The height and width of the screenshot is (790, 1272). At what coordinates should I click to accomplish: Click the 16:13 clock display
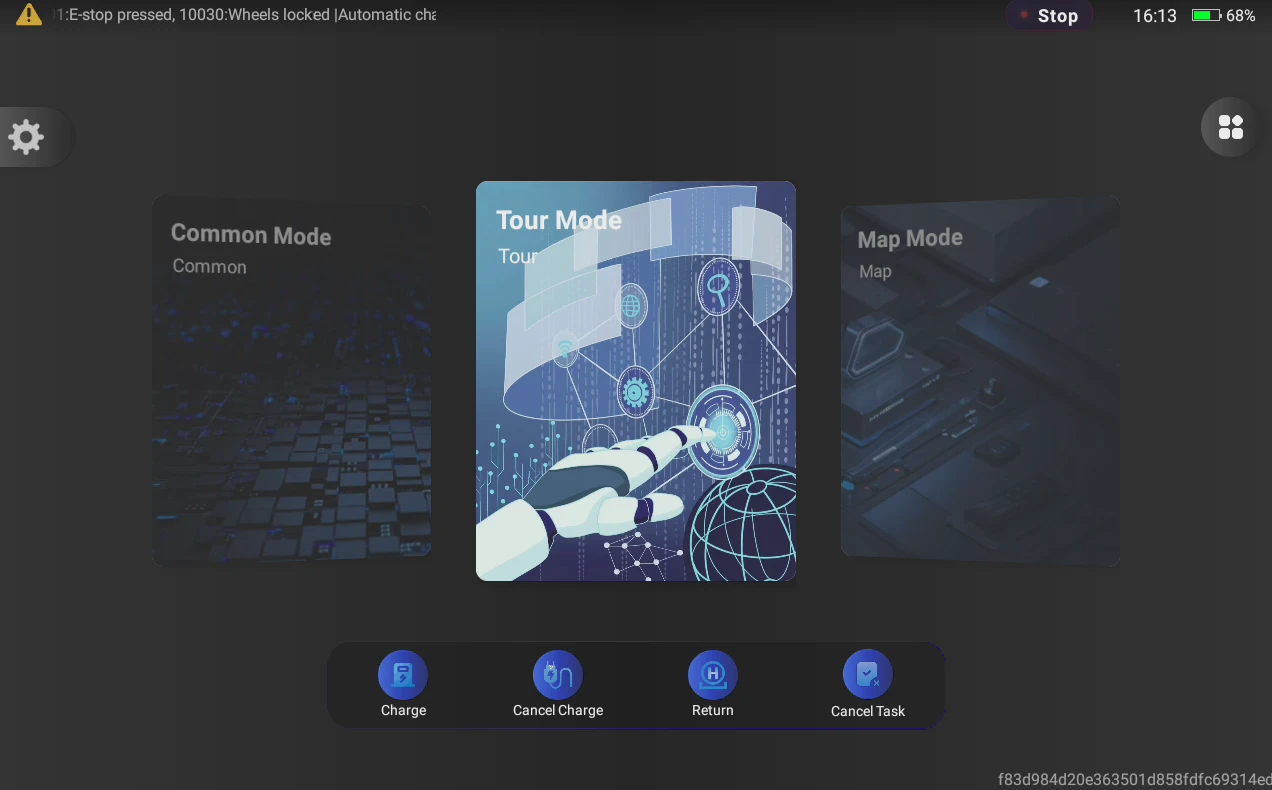click(1155, 16)
